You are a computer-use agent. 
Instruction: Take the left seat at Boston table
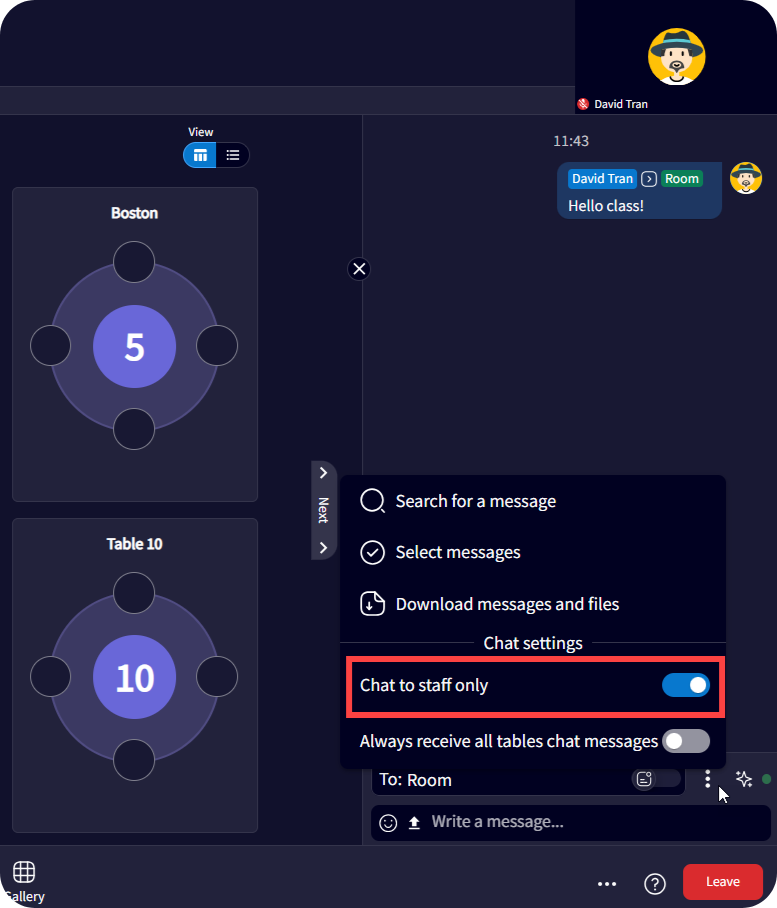tap(50, 346)
